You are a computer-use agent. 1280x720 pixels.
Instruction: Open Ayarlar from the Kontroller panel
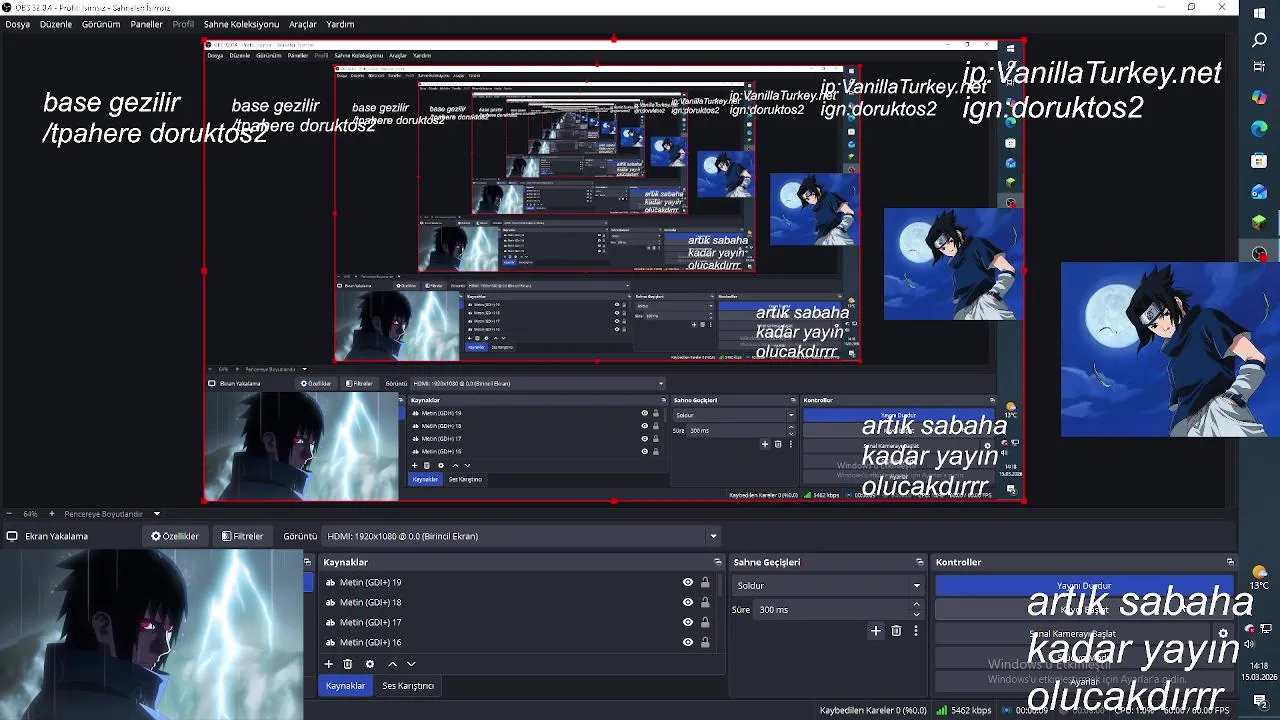1084,682
